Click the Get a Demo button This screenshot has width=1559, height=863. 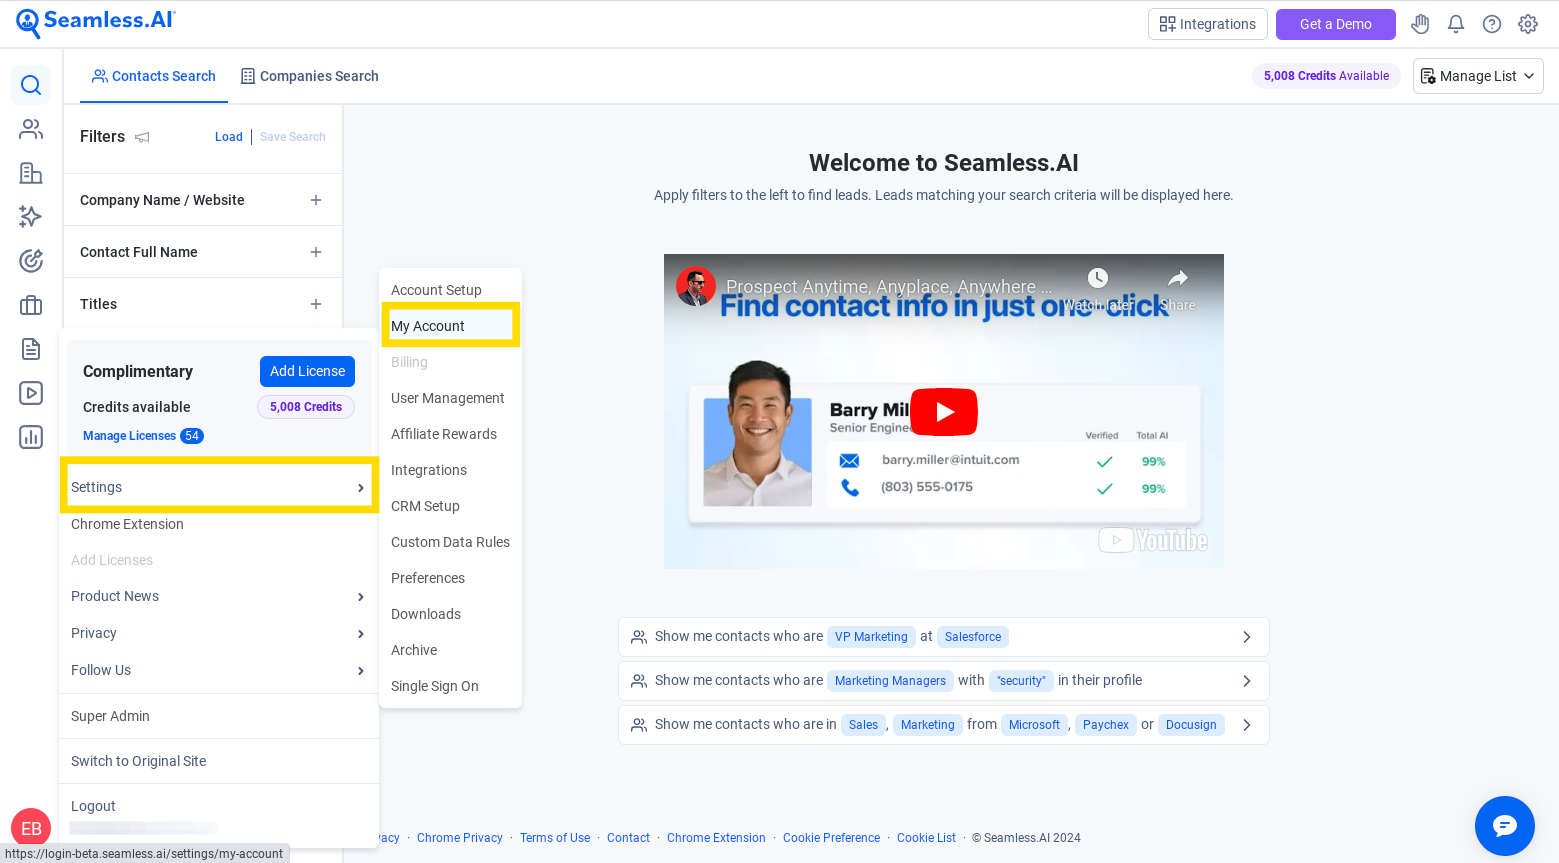(x=1335, y=24)
